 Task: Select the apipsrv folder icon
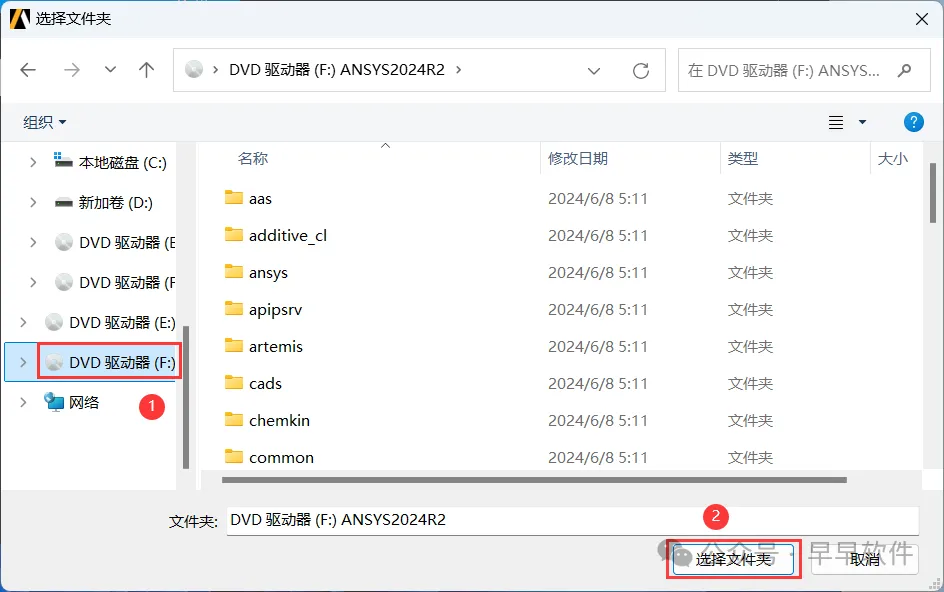[234, 308]
